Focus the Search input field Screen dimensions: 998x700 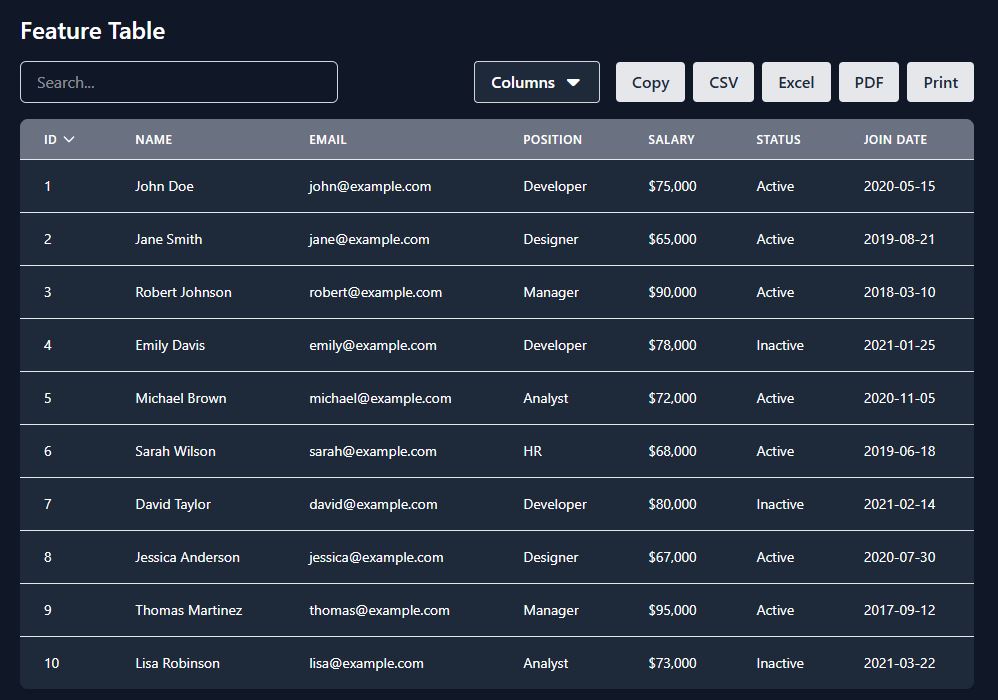(x=179, y=82)
